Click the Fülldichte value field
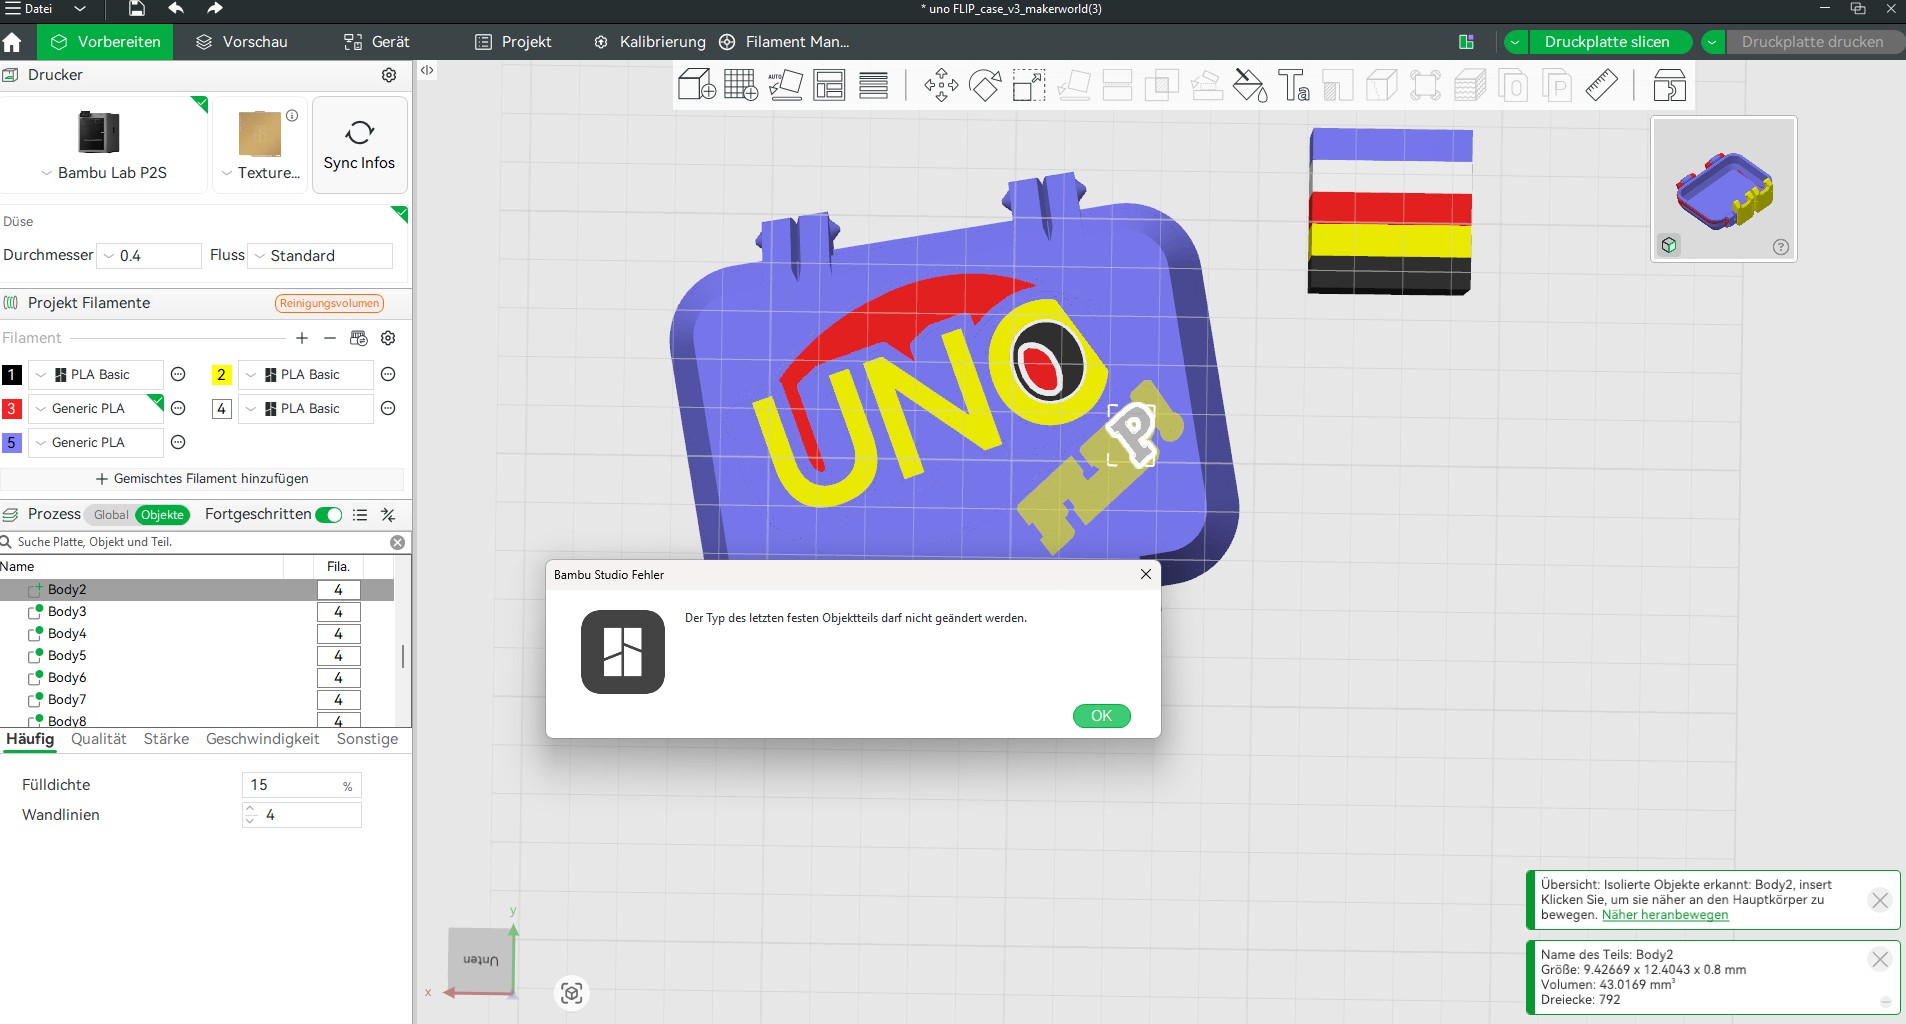This screenshot has width=1906, height=1024. pos(301,785)
